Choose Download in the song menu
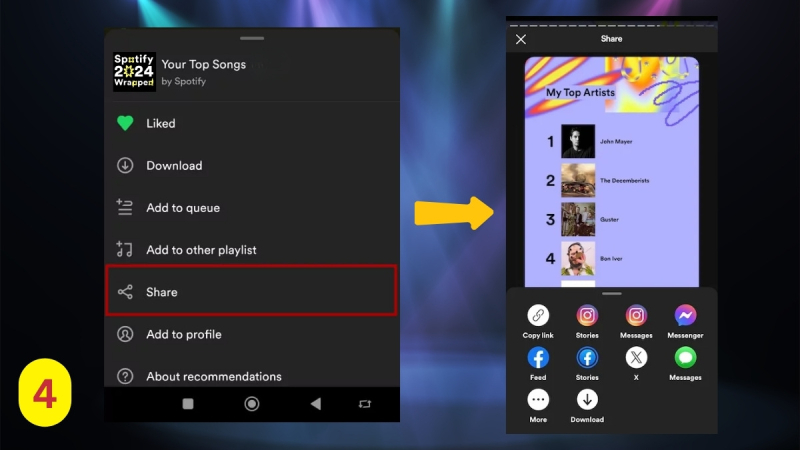 click(252, 165)
